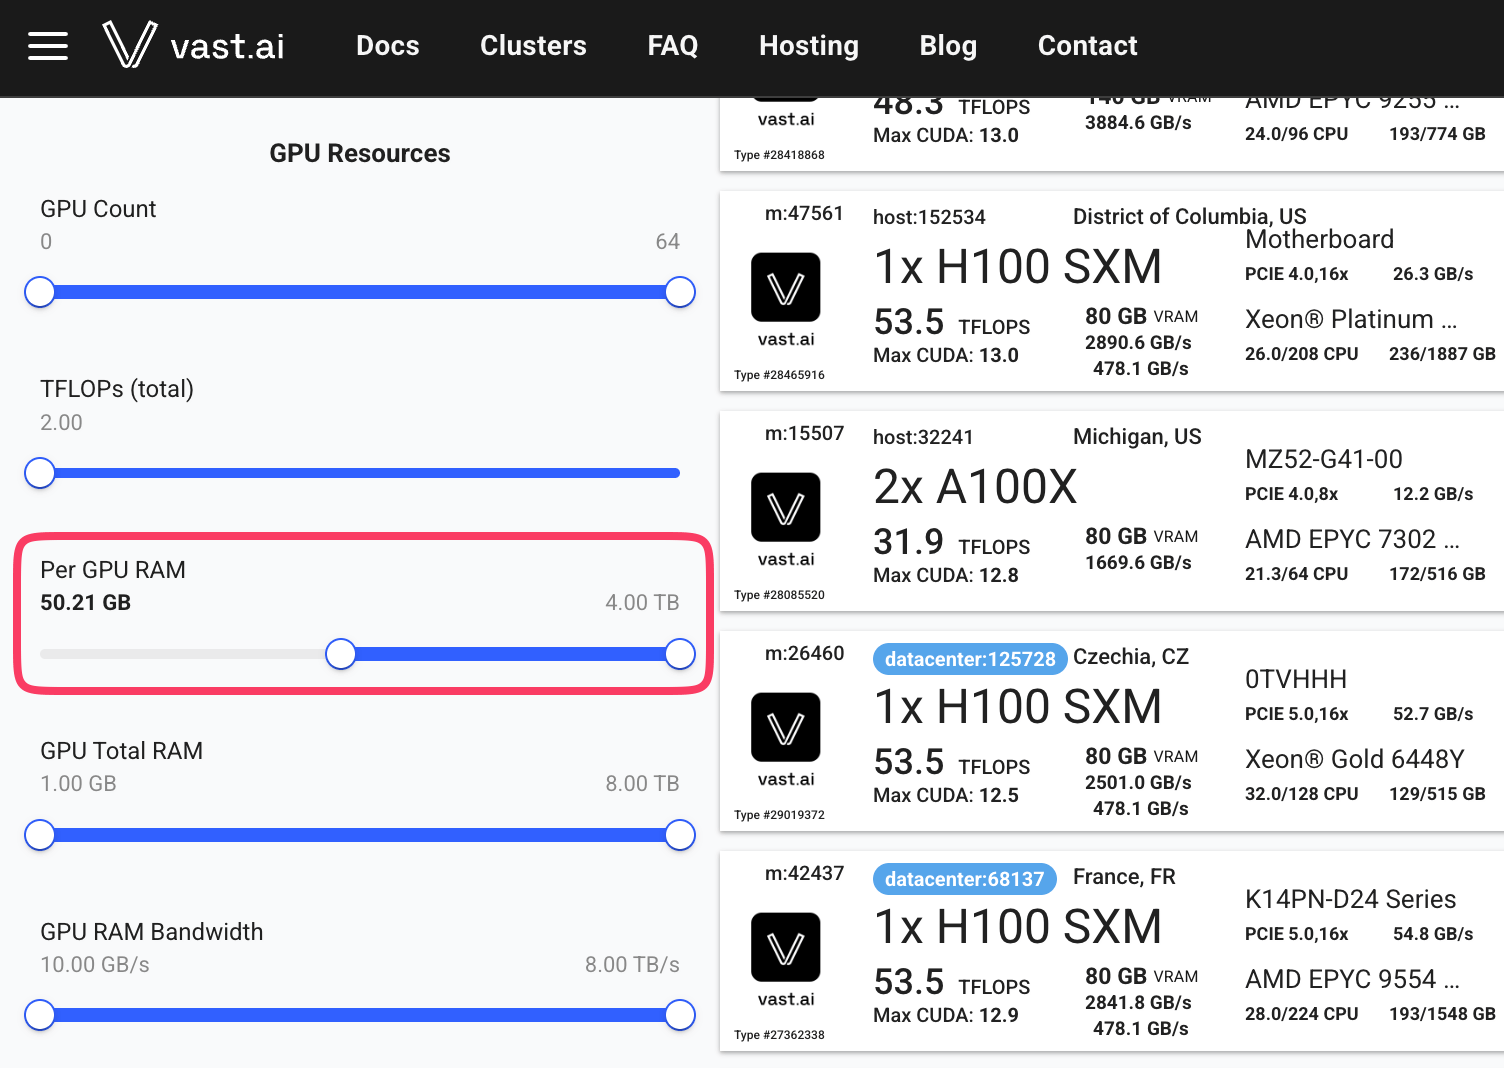
Task: Click the GPU Count maximum slider handle
Action: [680, 292]
